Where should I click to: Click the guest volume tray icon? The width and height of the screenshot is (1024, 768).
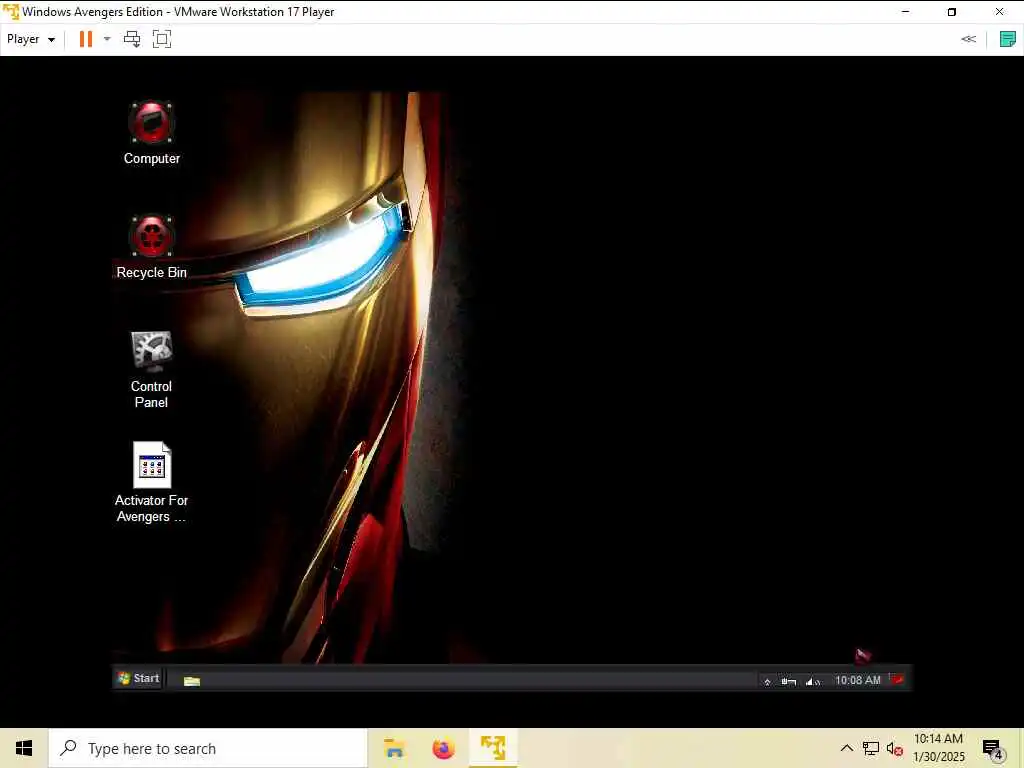(812, 681)
